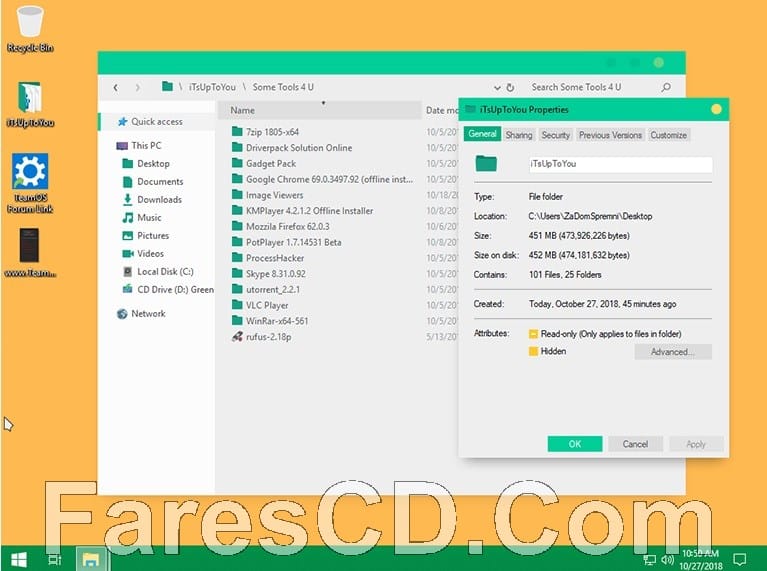Click the network tray icon
This screenshot has height=571, width=767.
649,560
